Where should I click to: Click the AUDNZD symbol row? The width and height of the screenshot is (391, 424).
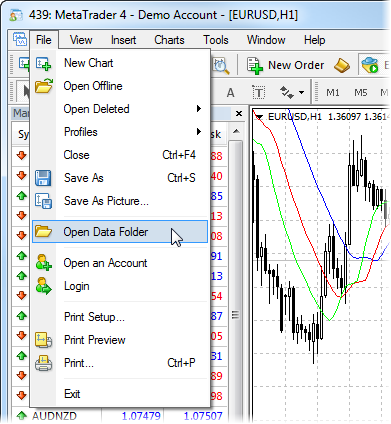tap(120, 416)
